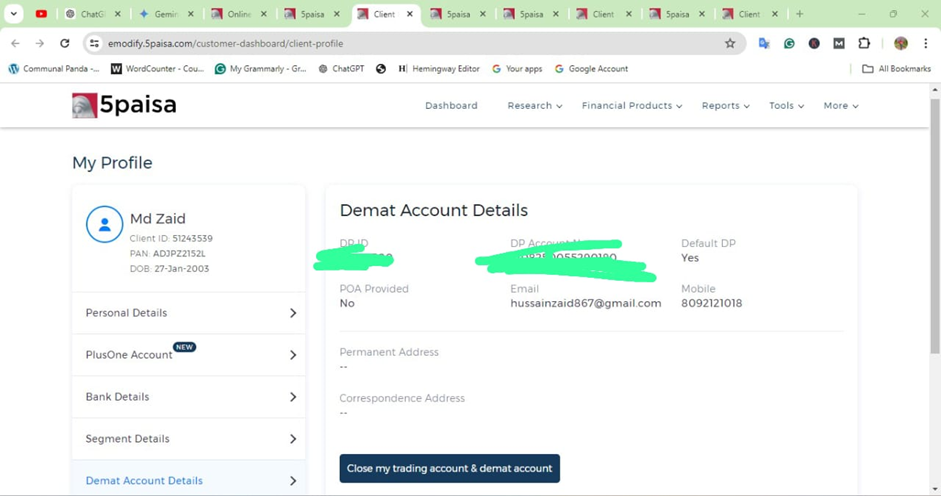Open My Grammarly bookmark
Image resolution: width=941 pixels, height=496 pixels.
point(261,69)
